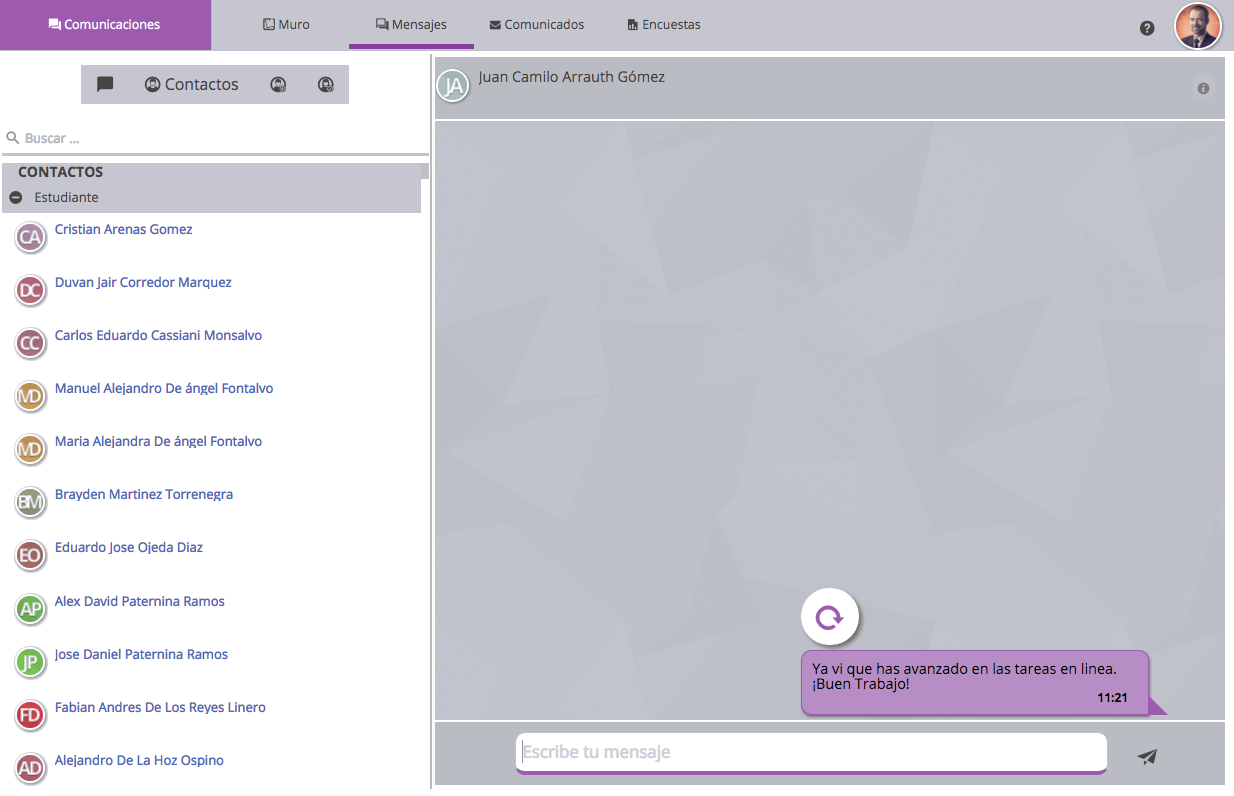
Task: Collapse the Estudiante contact group
Action: [16, 198]
